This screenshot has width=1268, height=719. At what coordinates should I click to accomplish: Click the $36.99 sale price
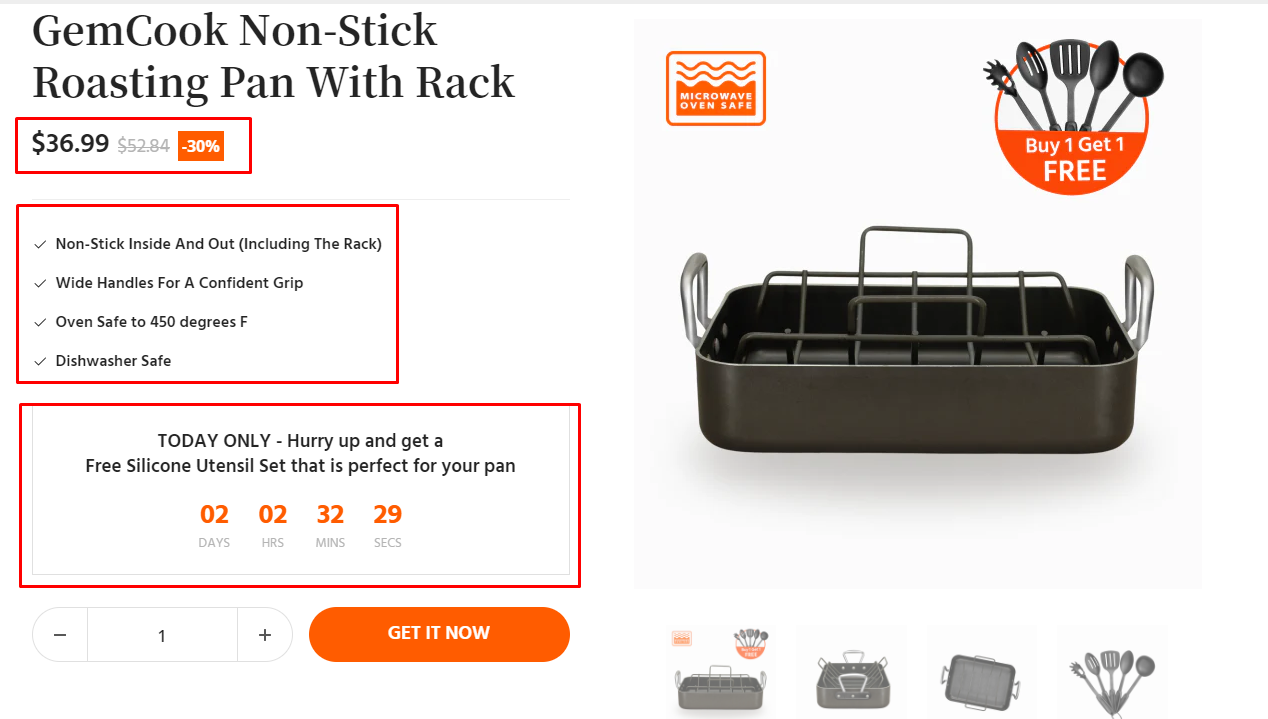click(70, 143)
